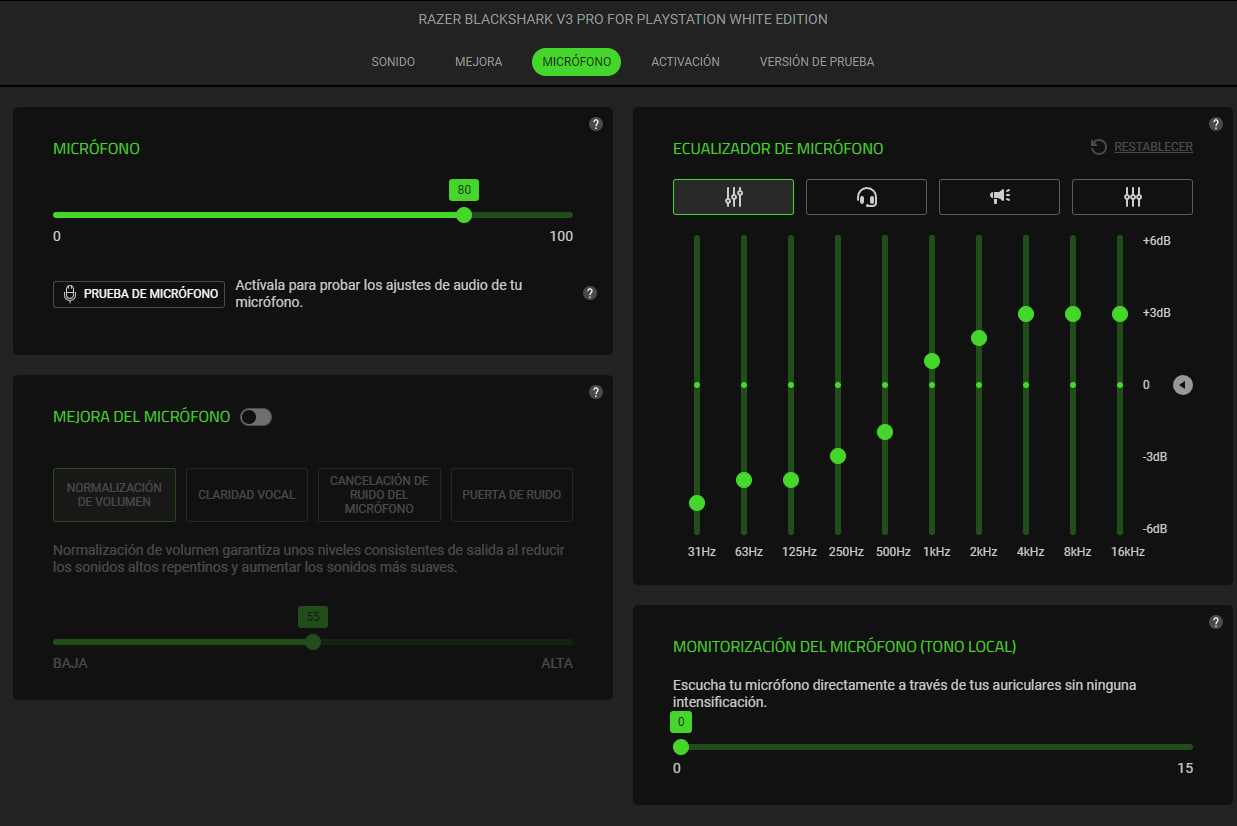Screen dimensions: 1237x826
Task: Open help for Mejora del Micrófono panel
Action: tap(596, 392)
